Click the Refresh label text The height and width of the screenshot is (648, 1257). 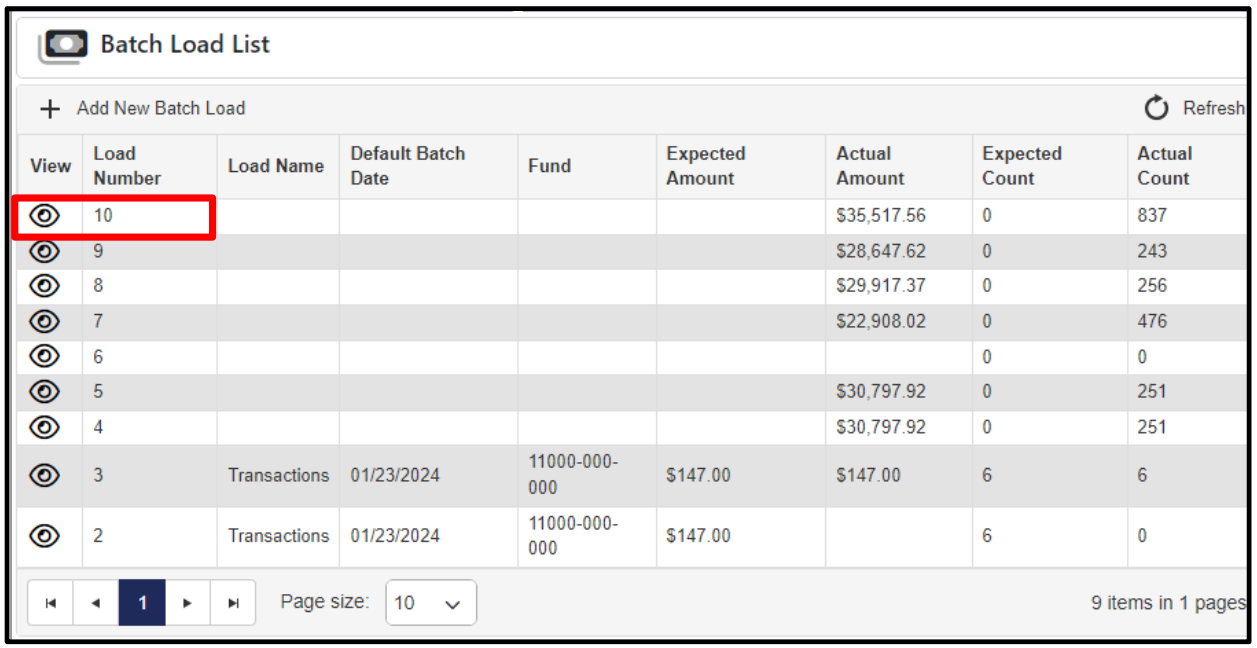[1212, 108]
